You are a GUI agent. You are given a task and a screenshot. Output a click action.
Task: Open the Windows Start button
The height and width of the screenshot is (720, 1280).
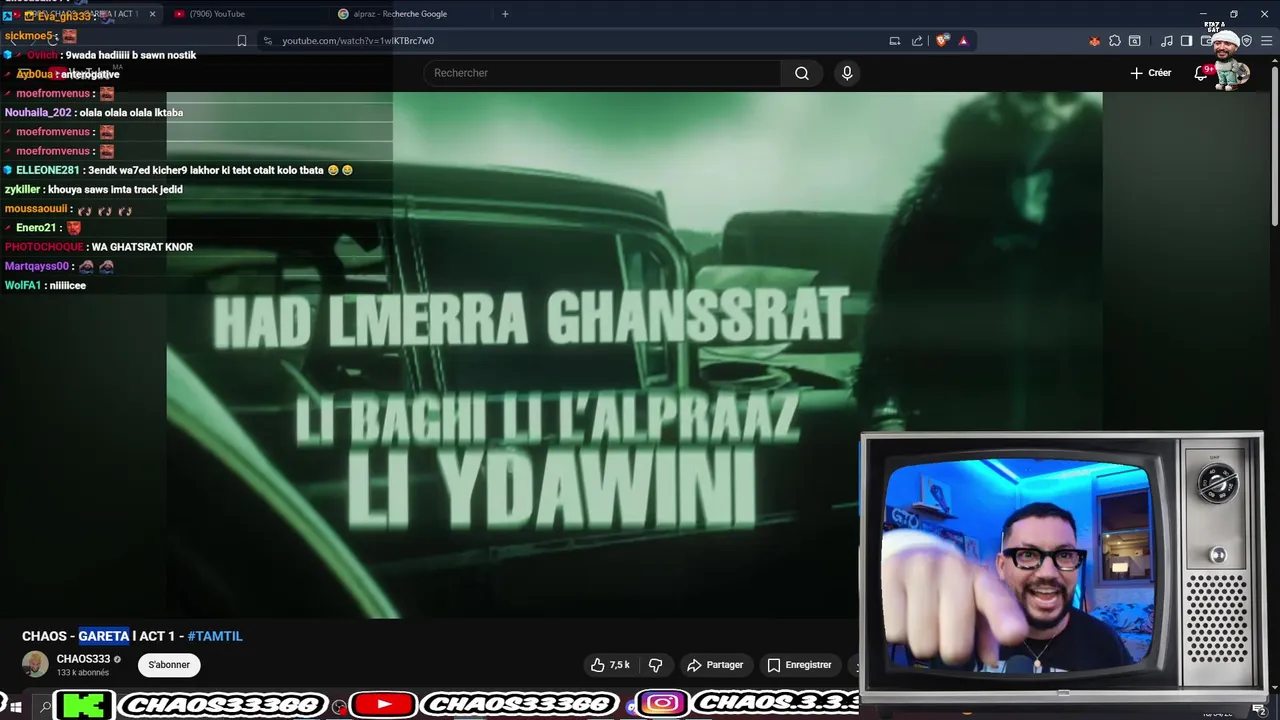point(15,707)
